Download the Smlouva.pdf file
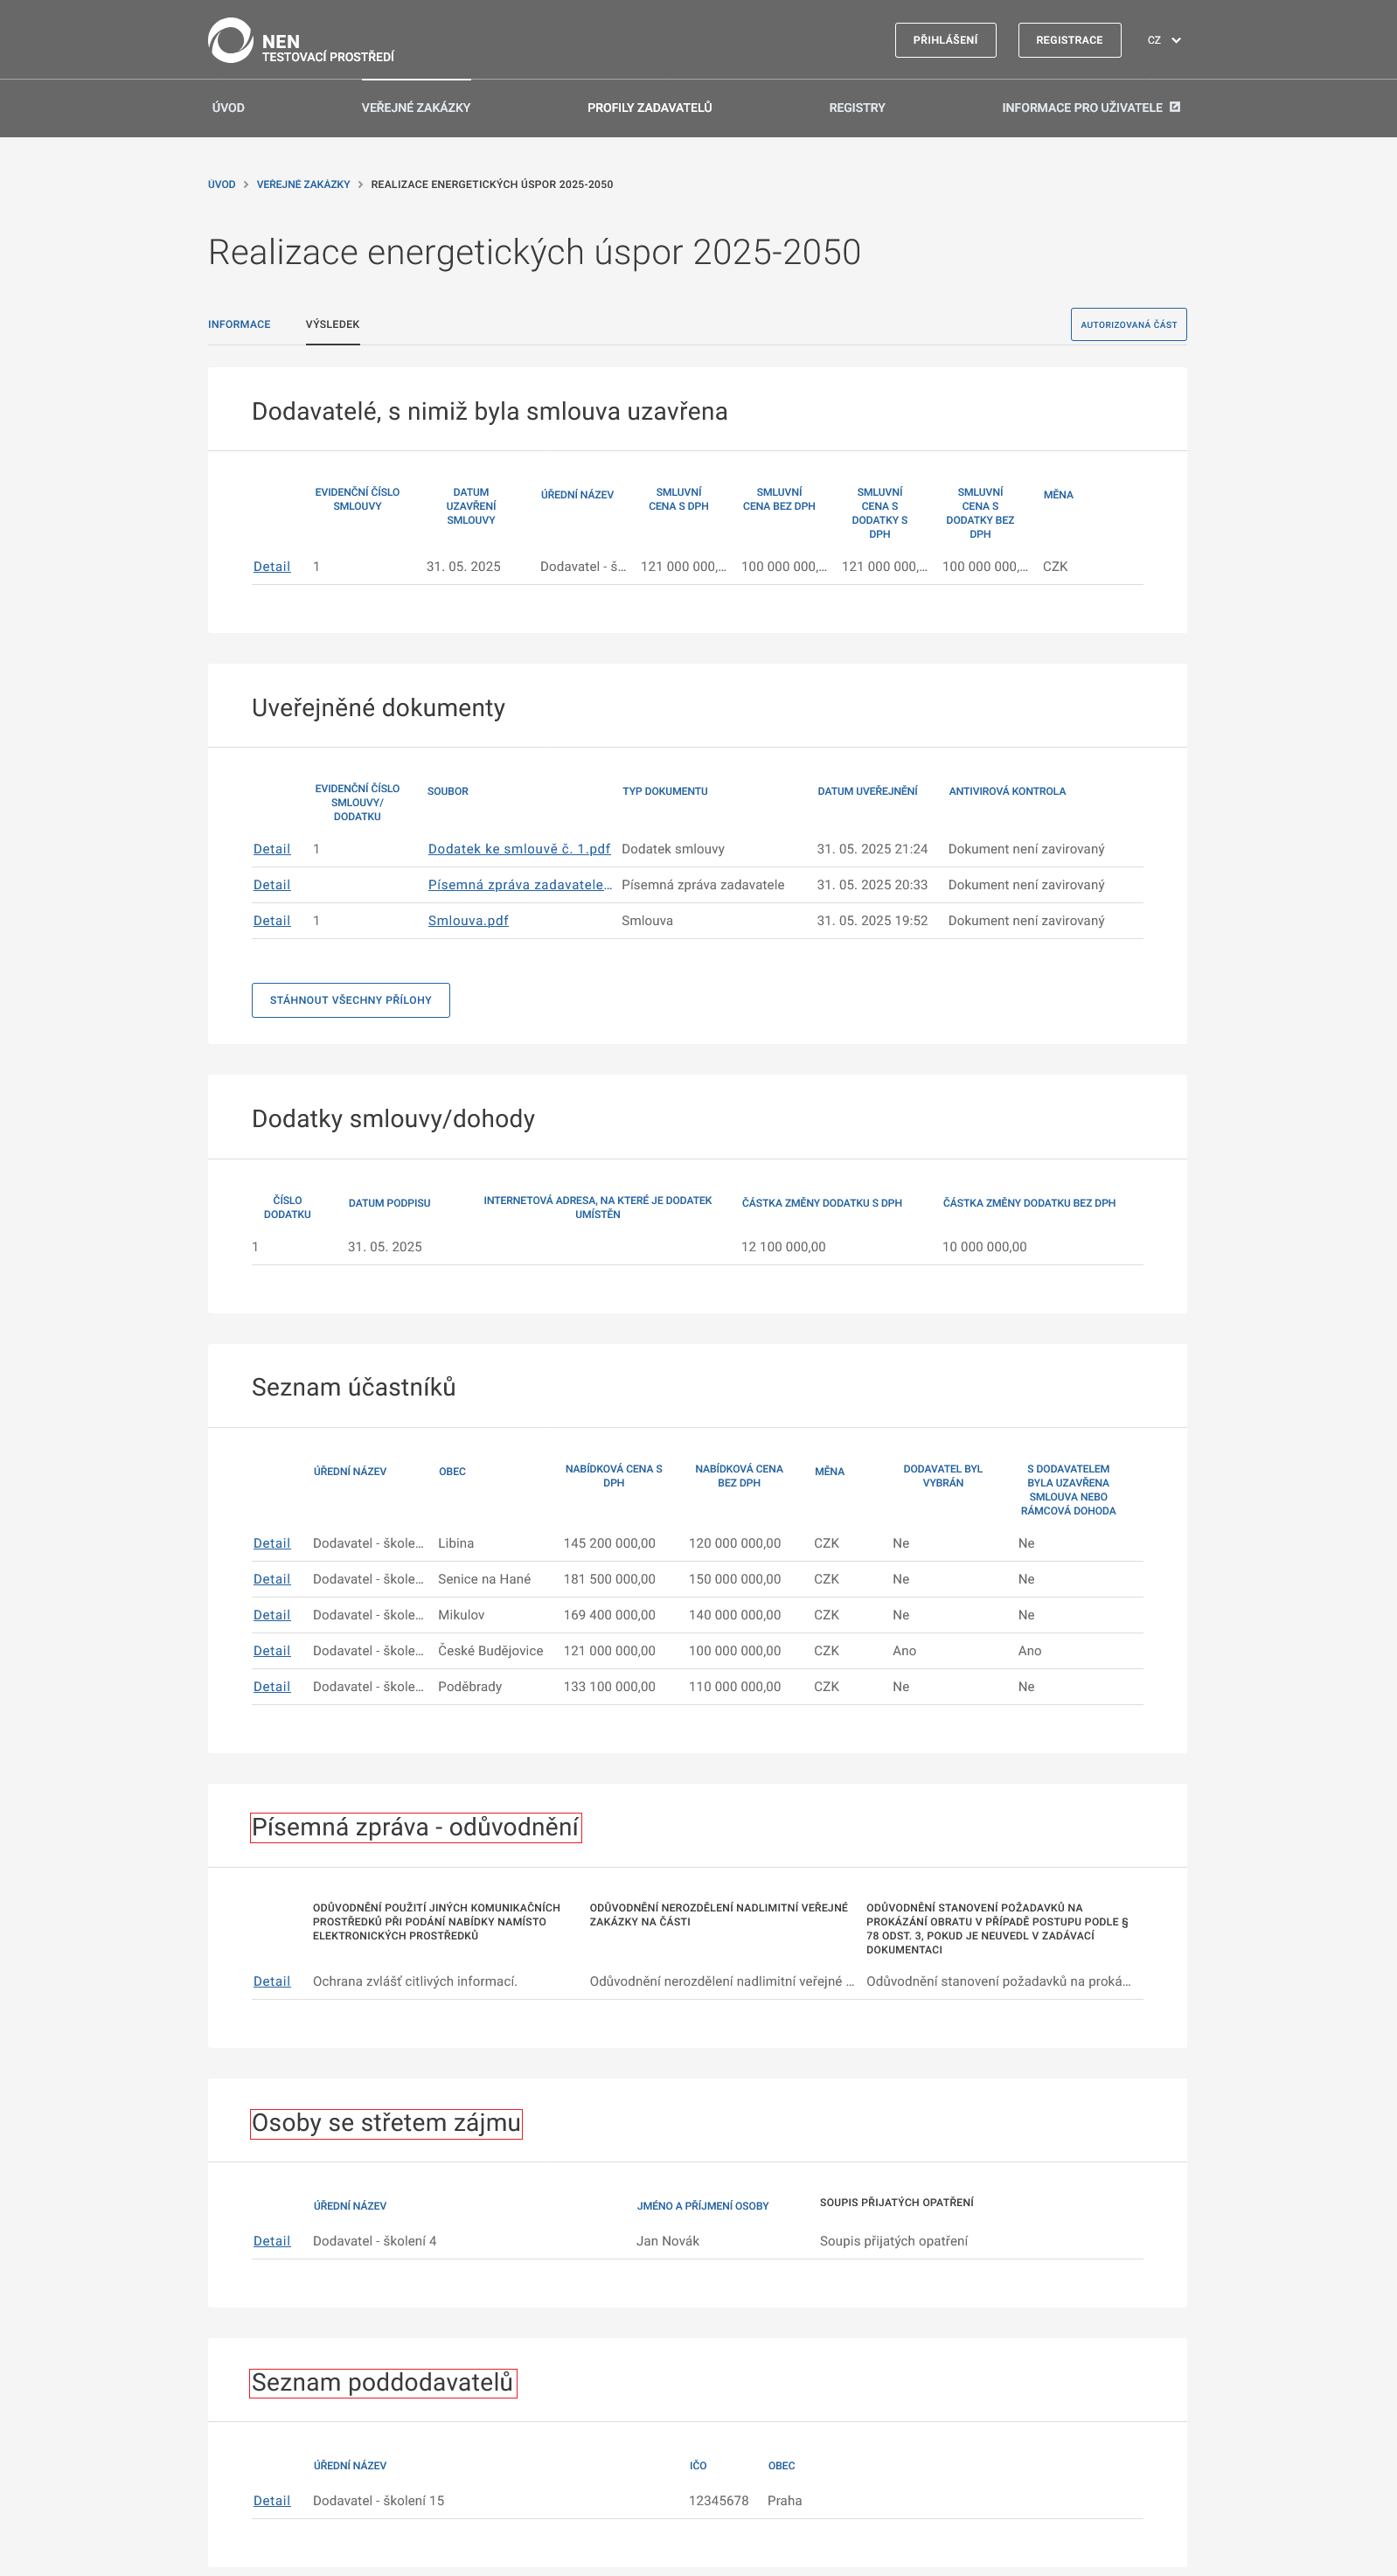 click(468, 921)
